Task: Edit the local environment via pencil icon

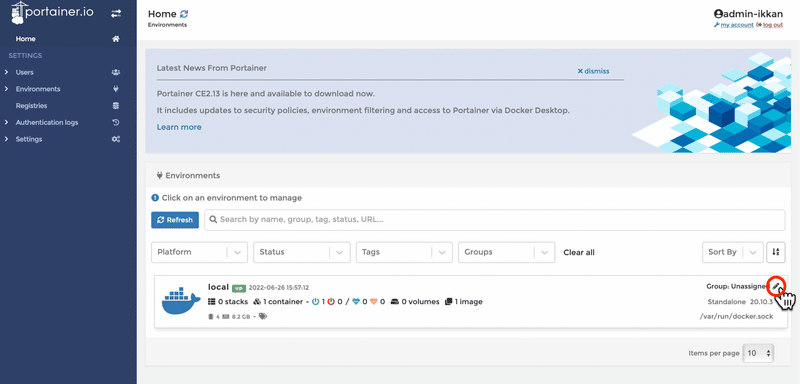Action: [x=776, y=286]
